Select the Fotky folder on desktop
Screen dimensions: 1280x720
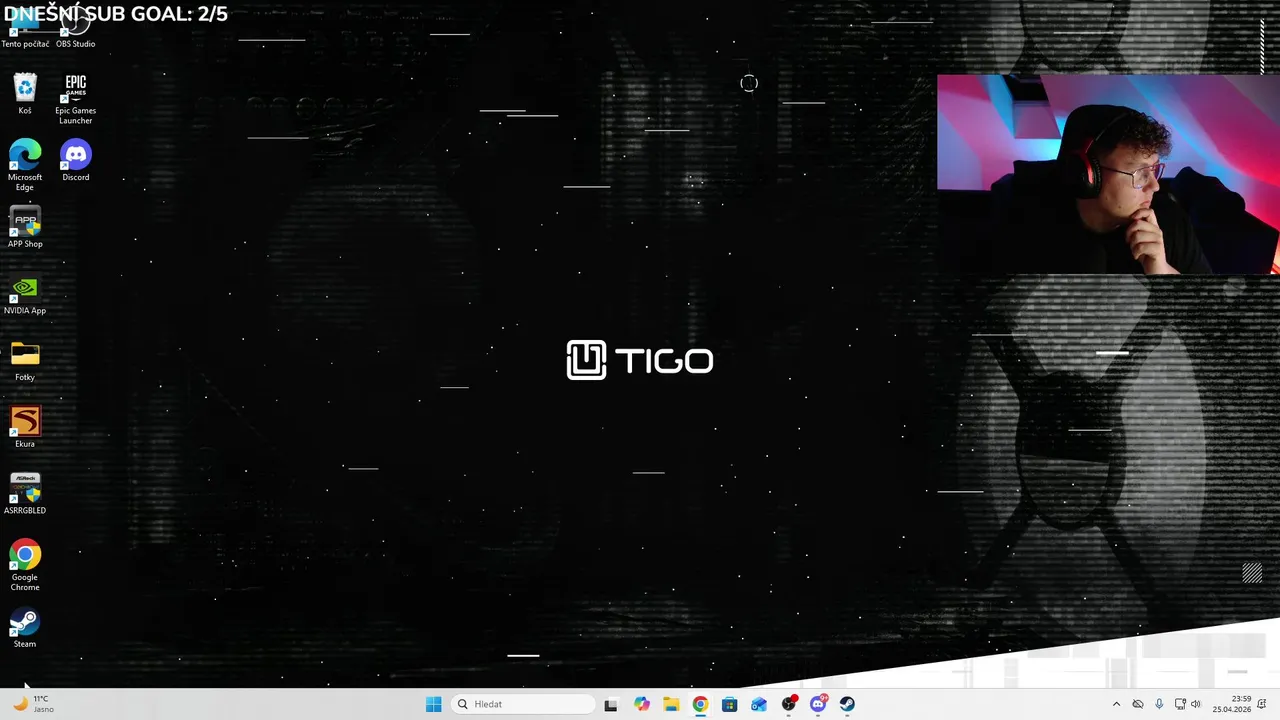25,361
